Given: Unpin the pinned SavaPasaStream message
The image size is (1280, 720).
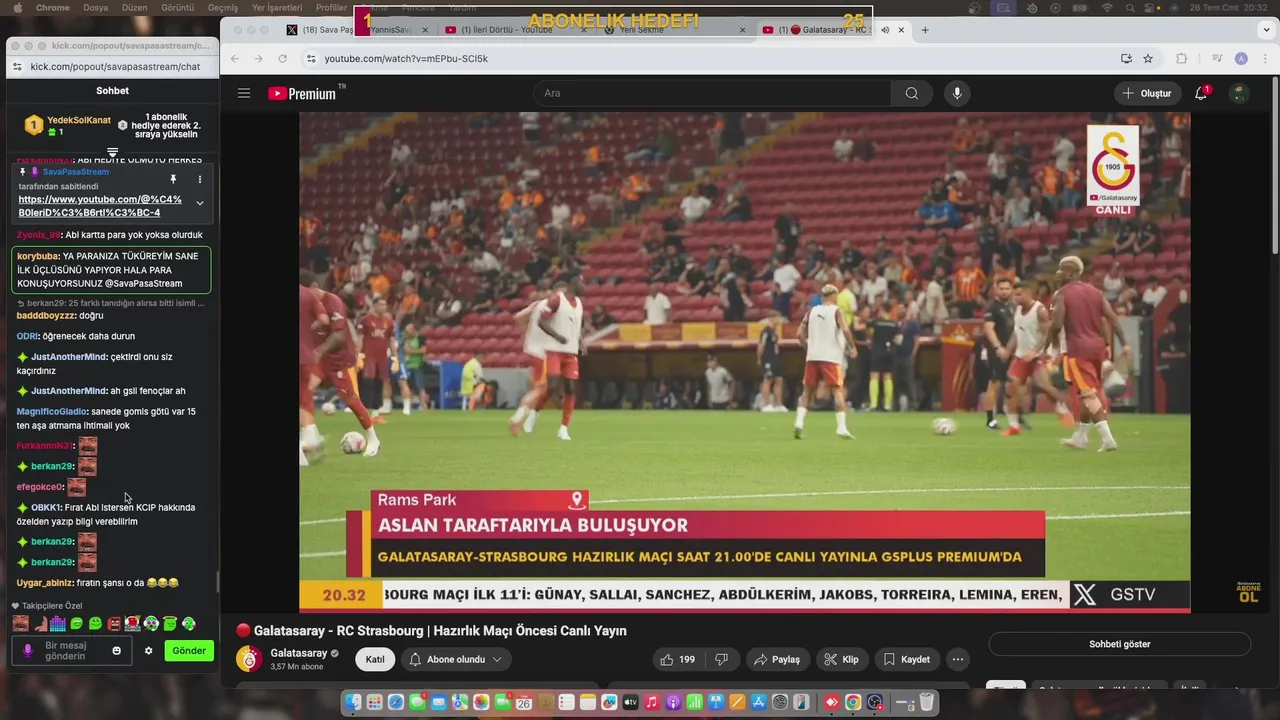Looking at the screenshot, I should tap(173, 179).
